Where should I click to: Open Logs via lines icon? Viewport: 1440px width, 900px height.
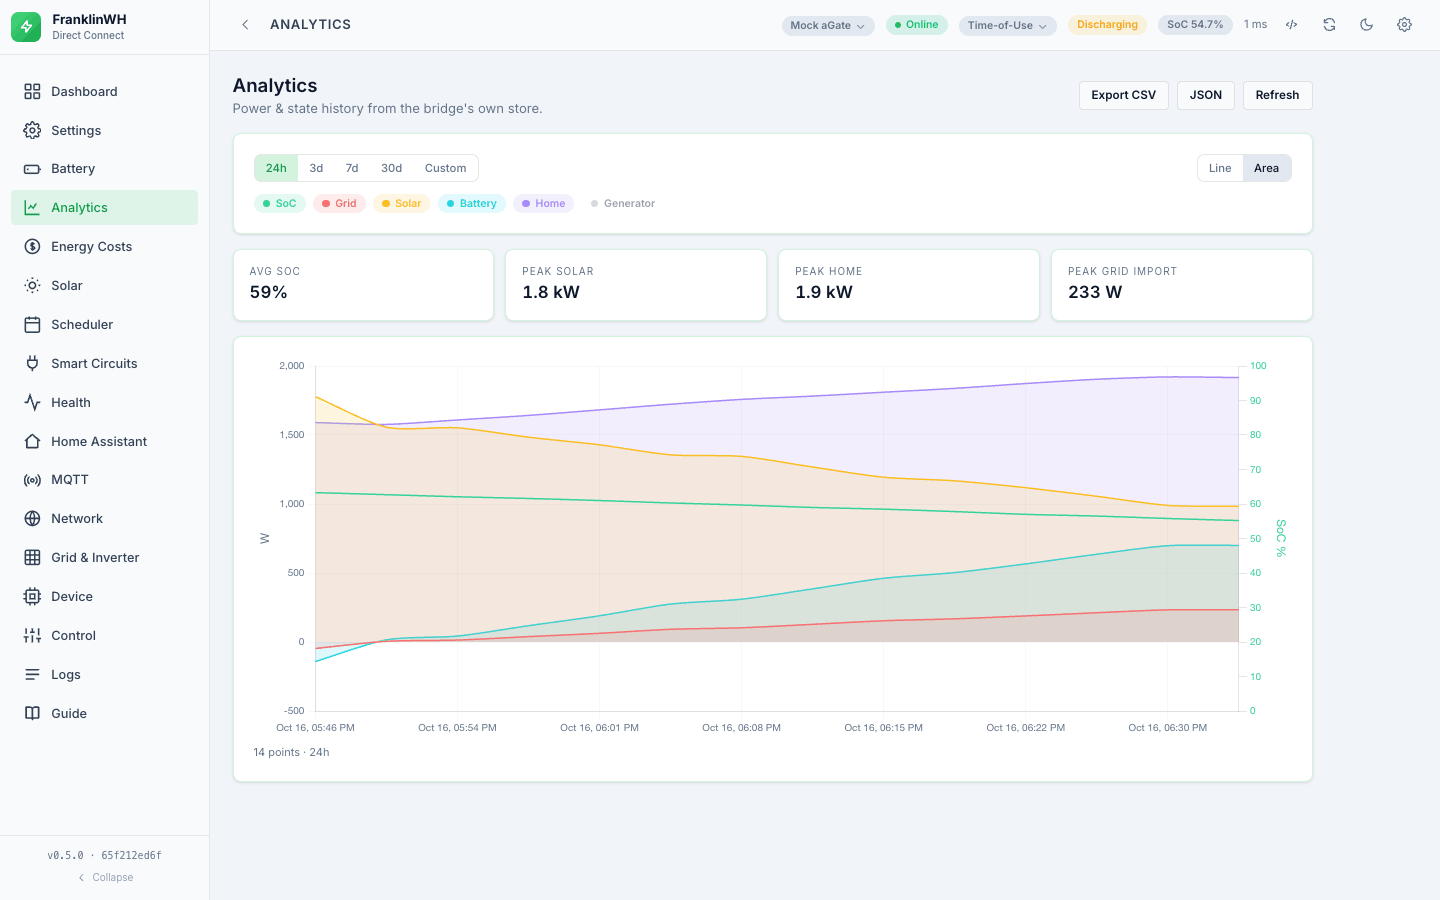32,675
